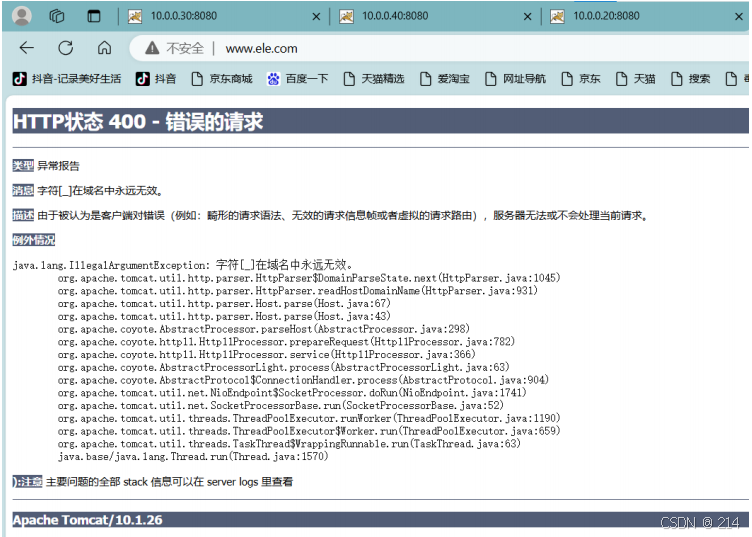Click the readHostDomainName stack line

[297, 291]
